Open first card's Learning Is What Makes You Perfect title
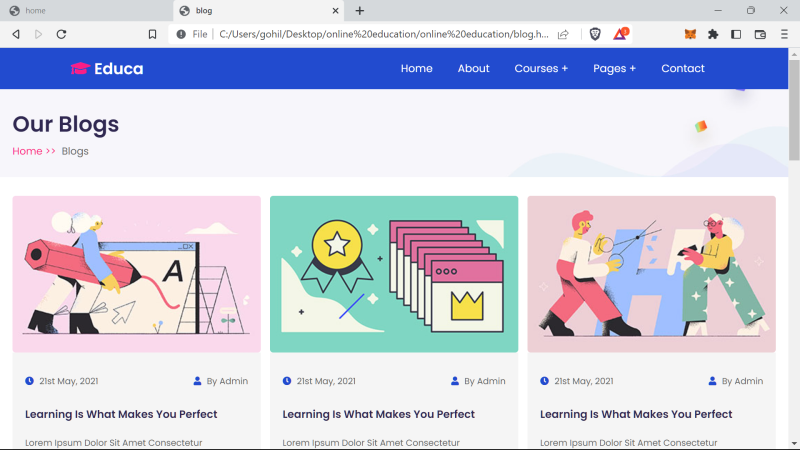Viewport: 800px width, 450px height. coord(121,414)
